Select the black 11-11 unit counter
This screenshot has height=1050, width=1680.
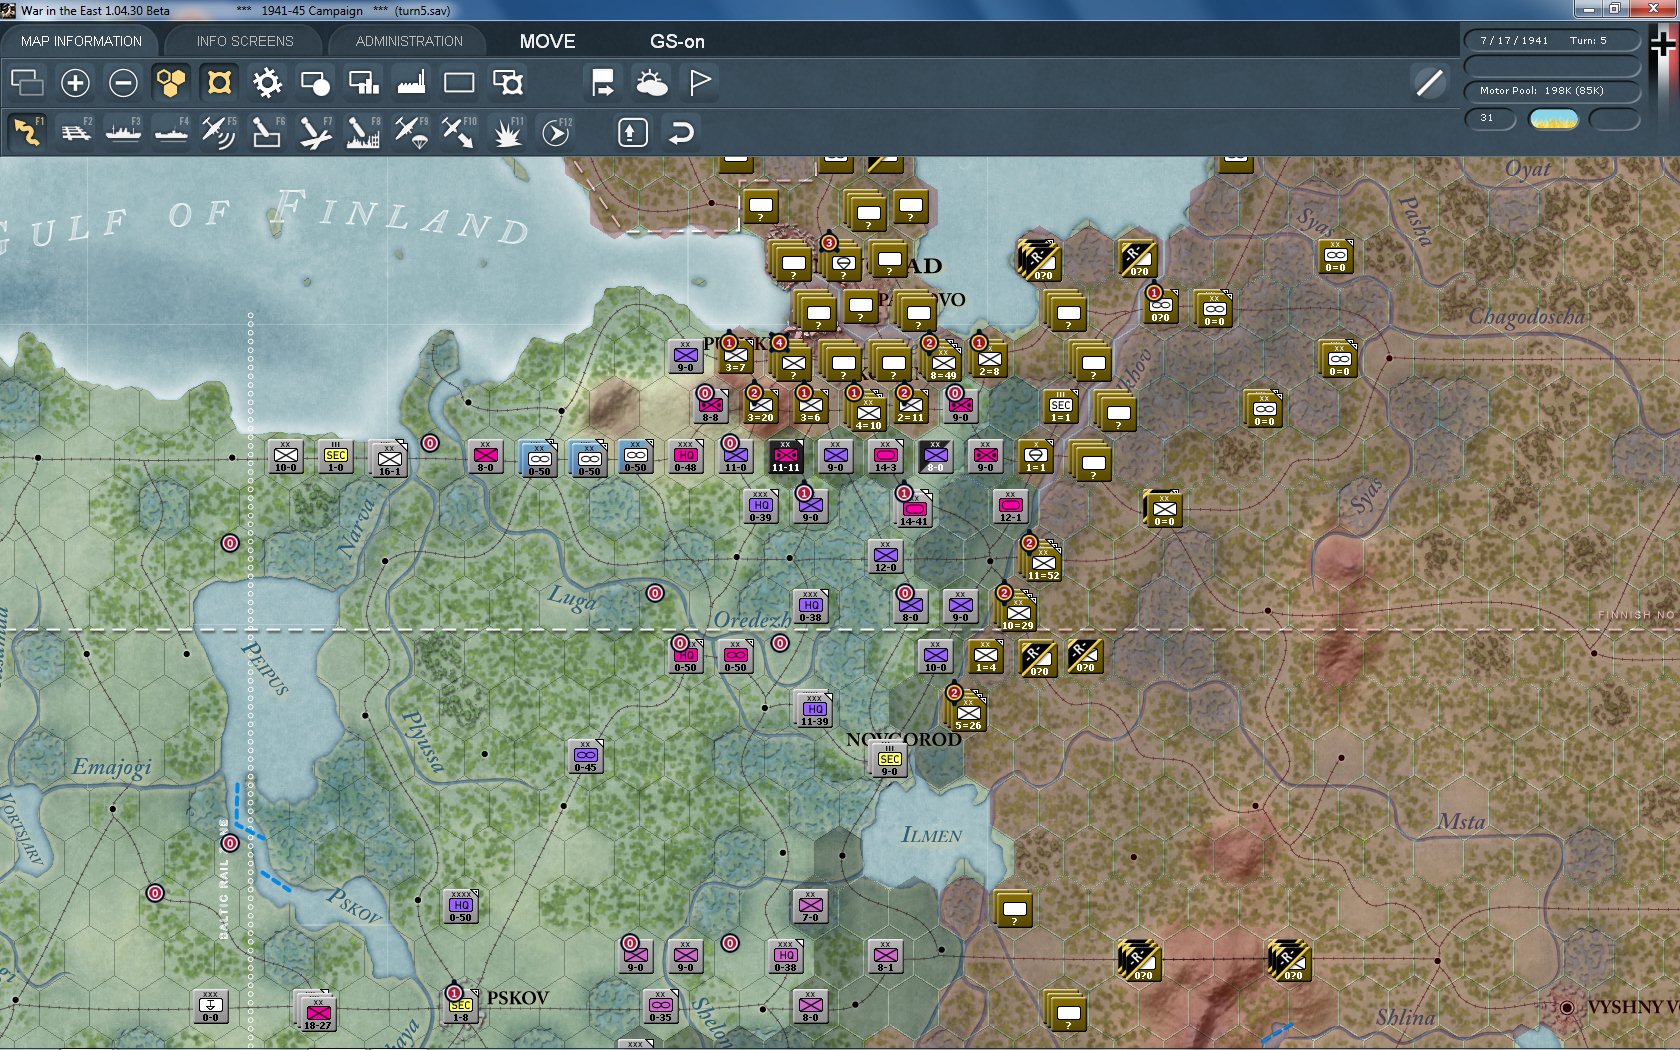coord(786,456)
